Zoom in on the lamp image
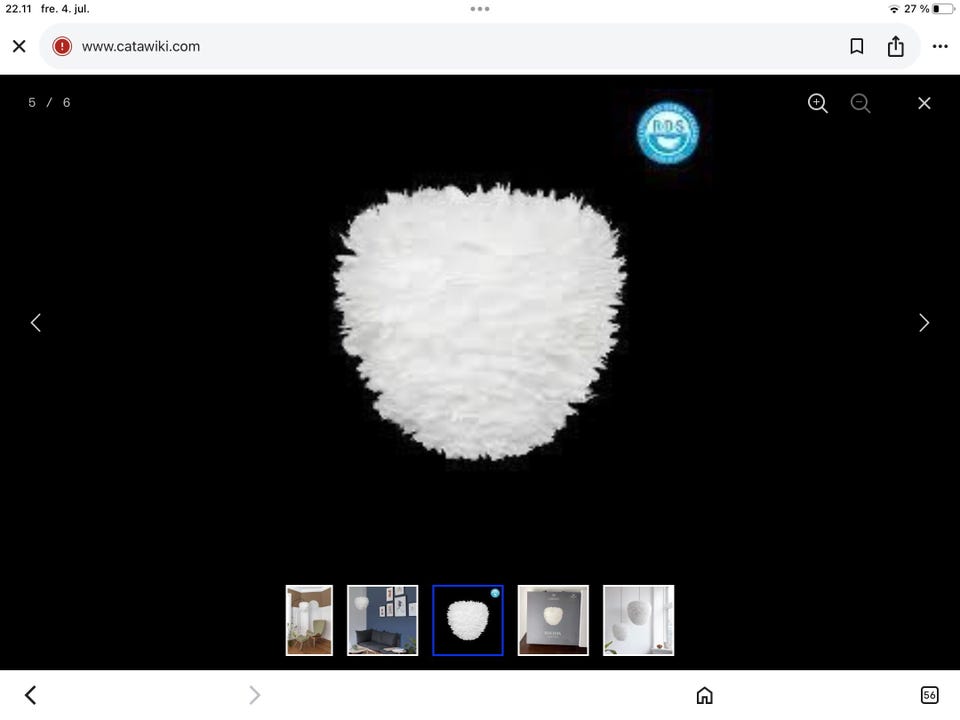The height and width of the screenshot is (720, 960). [817, 103]
